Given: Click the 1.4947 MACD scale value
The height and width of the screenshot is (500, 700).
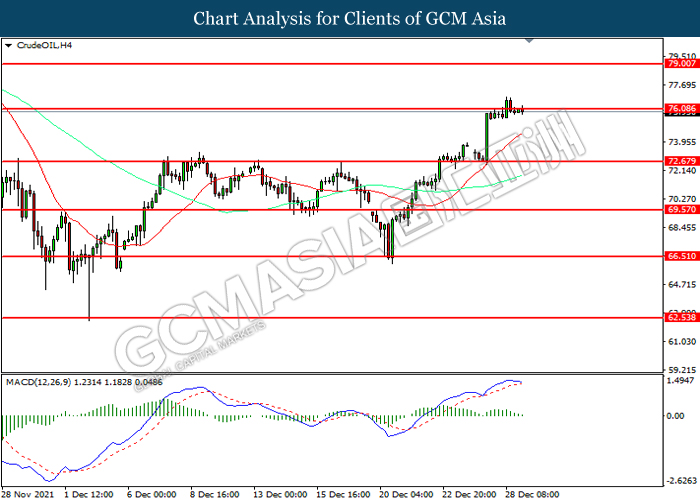Looking at the screenshot, I should [680, 380].
